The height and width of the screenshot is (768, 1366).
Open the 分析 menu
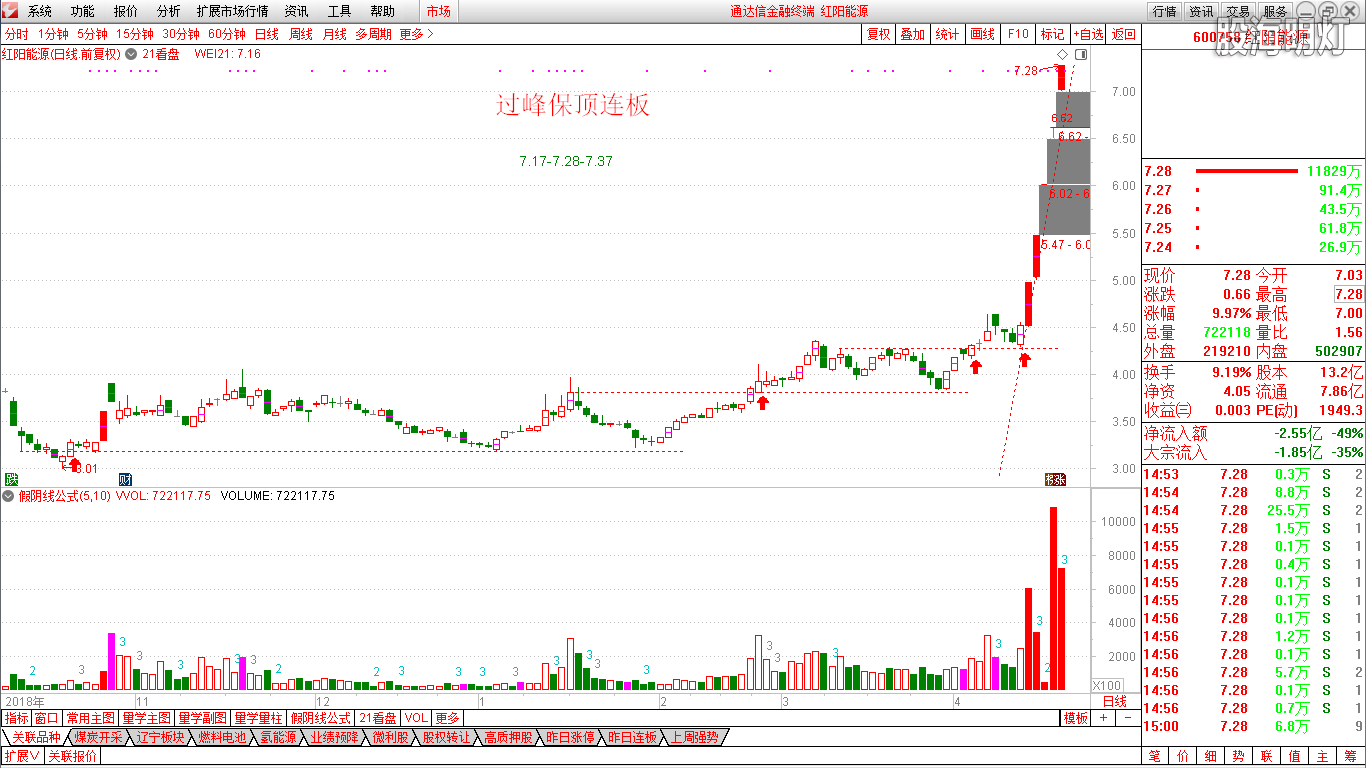pos(169,11)
